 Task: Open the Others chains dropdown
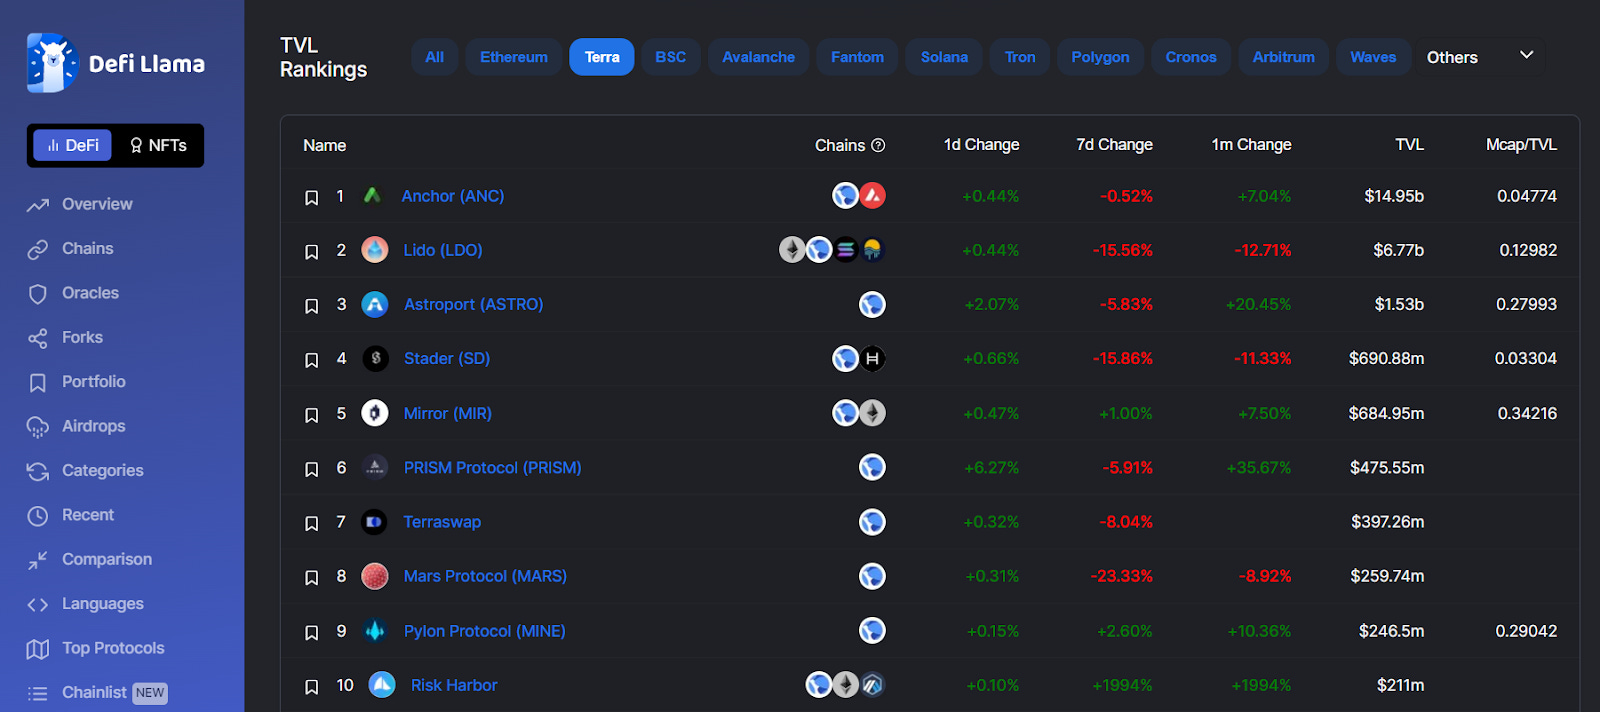(x=1480, y=57)
